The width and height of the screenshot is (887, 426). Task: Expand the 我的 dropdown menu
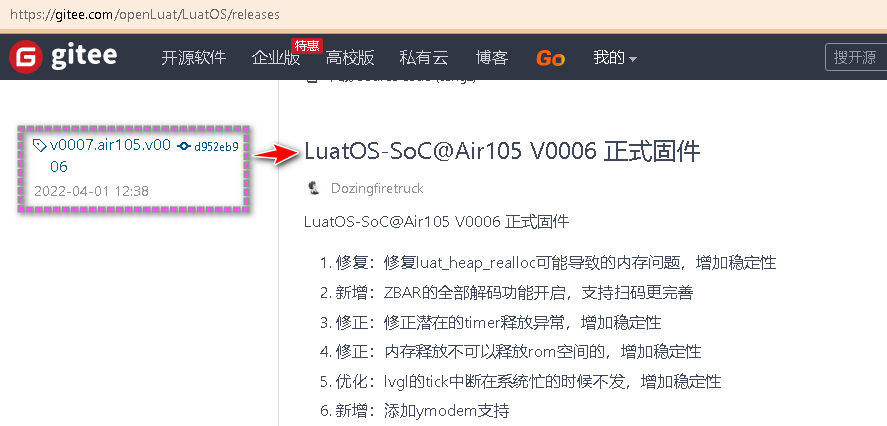click(x=615, y=58)
